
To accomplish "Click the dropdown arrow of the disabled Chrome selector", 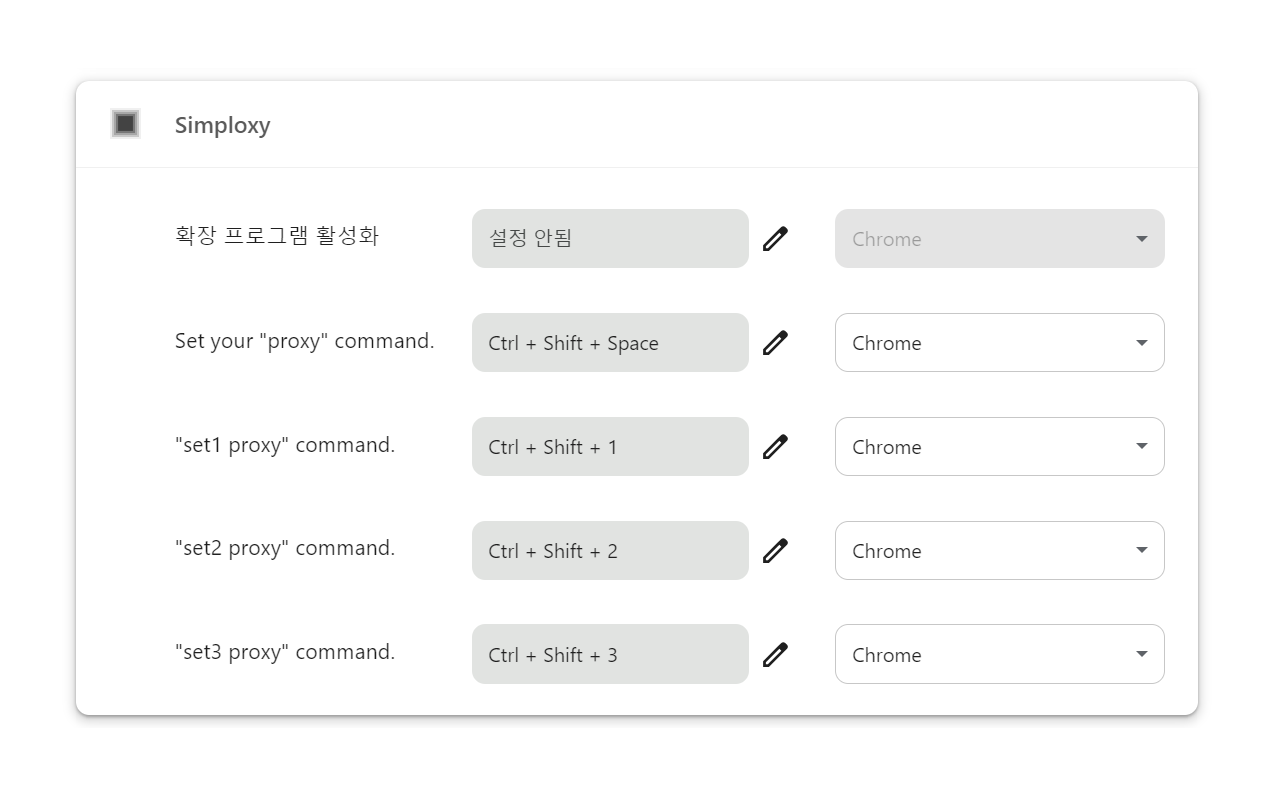I will (1141, 238).
